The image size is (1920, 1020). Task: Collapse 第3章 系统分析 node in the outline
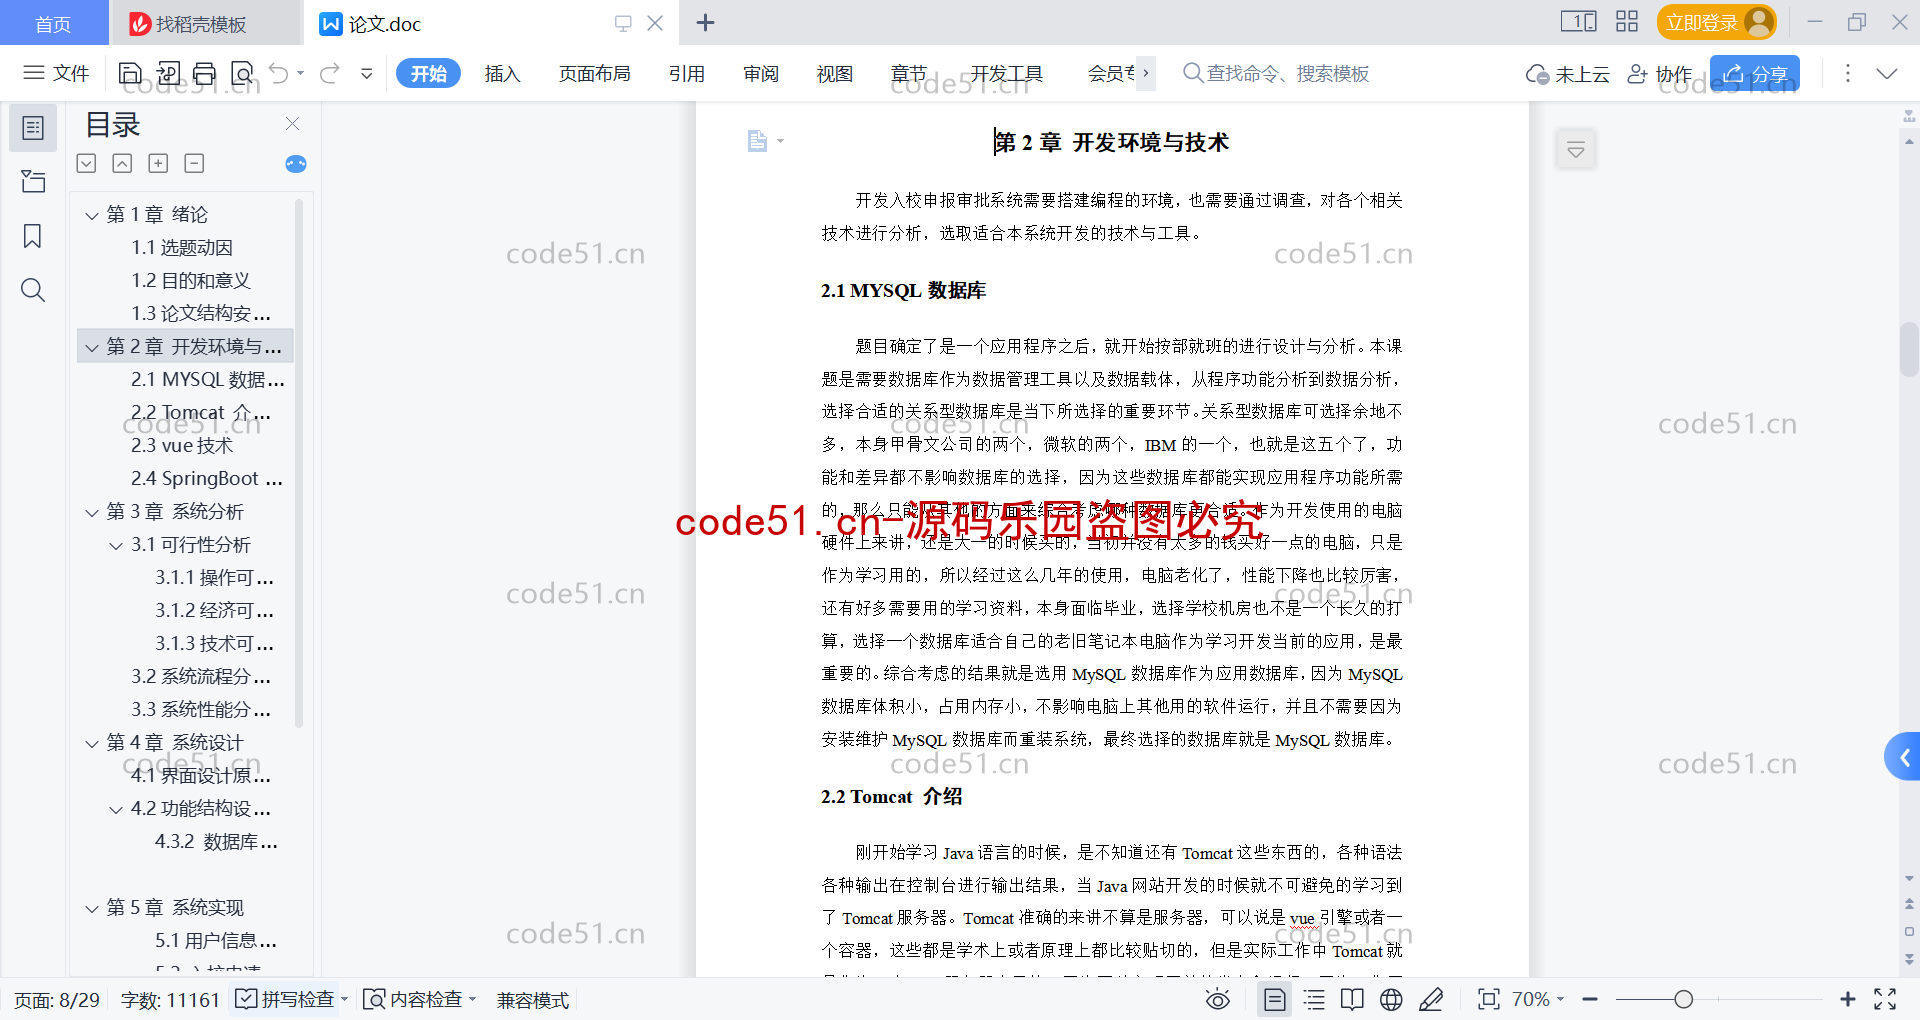(92, 512)
